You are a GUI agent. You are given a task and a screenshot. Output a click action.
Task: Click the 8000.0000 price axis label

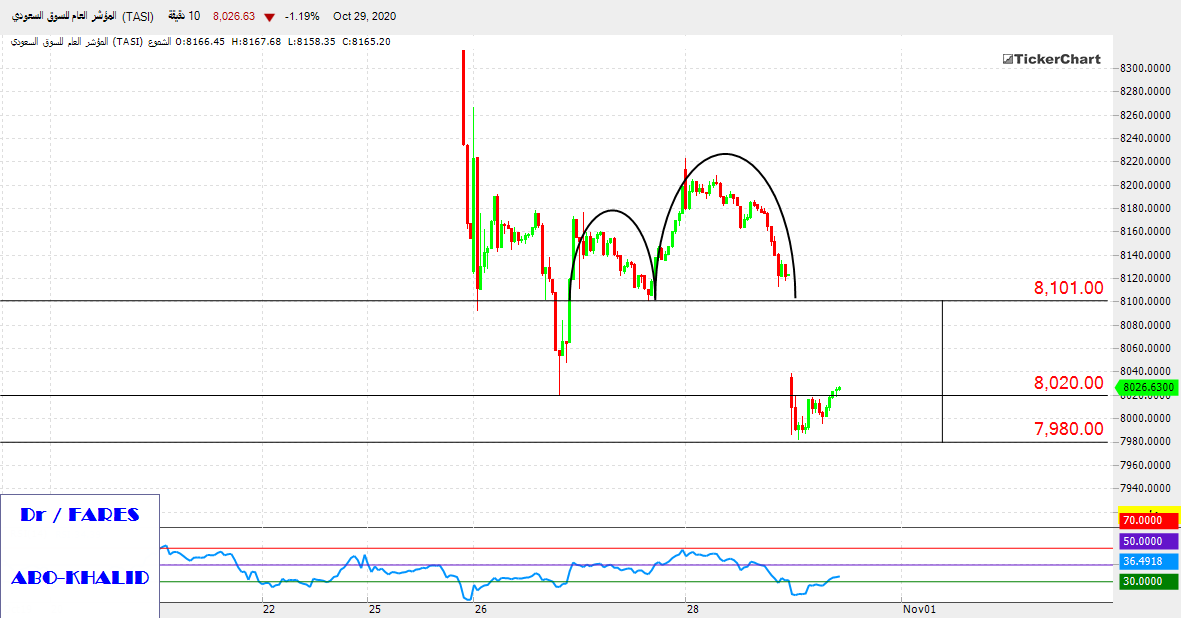[1145, 419]
